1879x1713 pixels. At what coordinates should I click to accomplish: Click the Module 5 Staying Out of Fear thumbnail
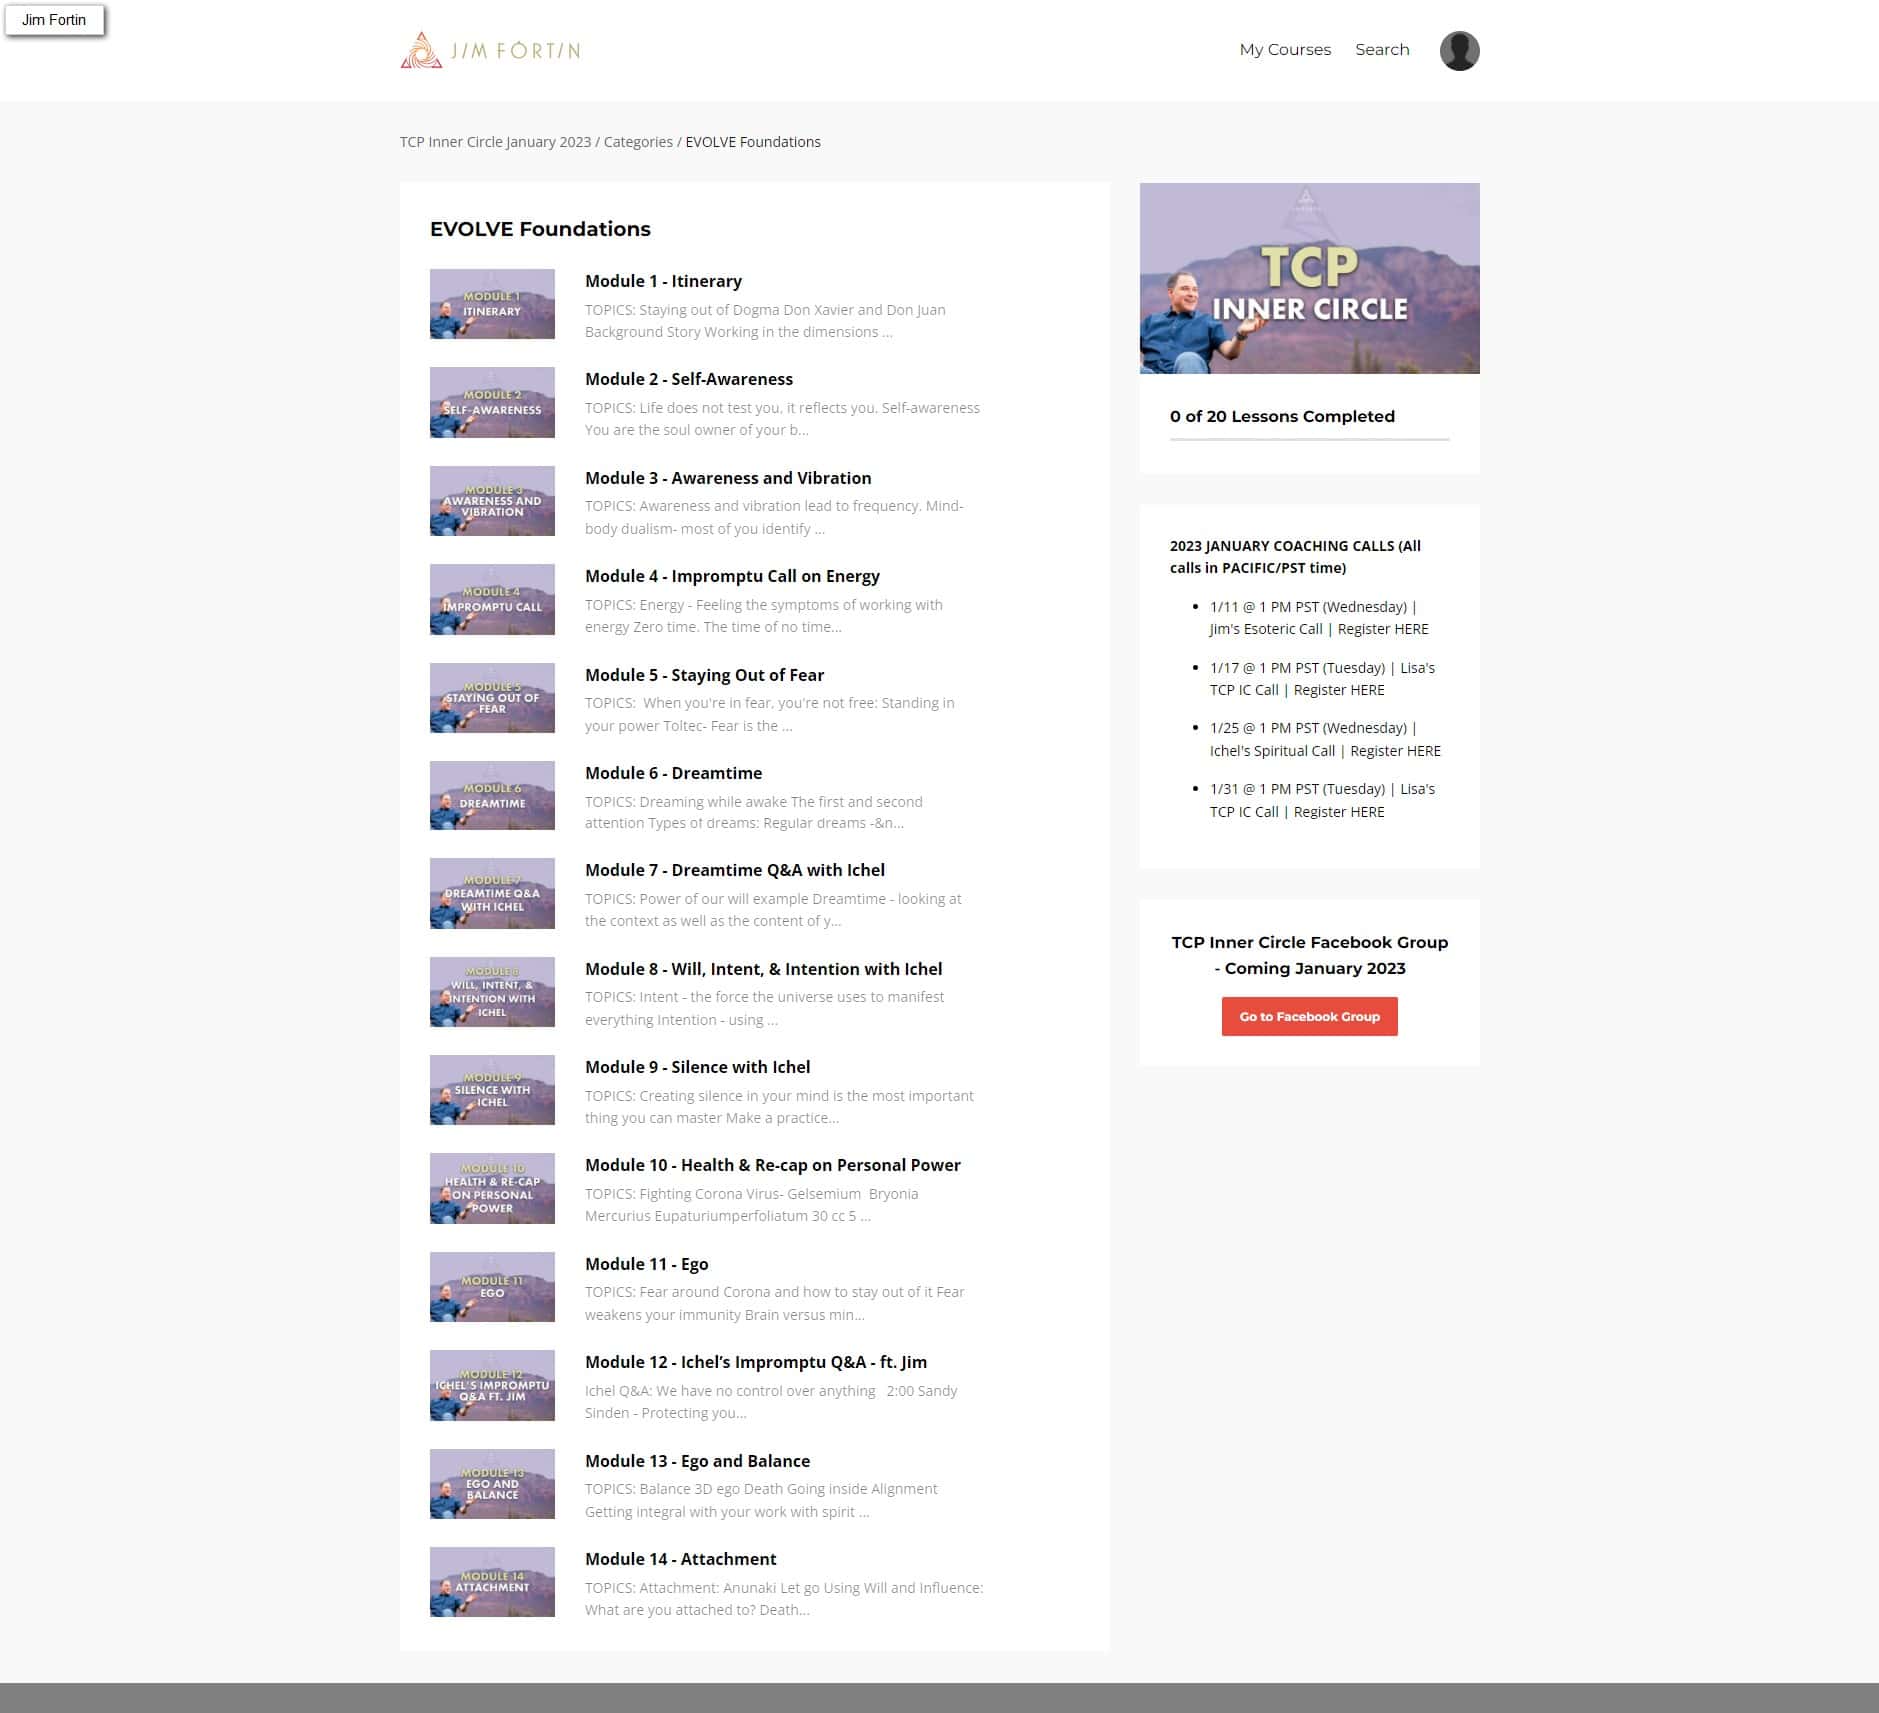[492, 698]
